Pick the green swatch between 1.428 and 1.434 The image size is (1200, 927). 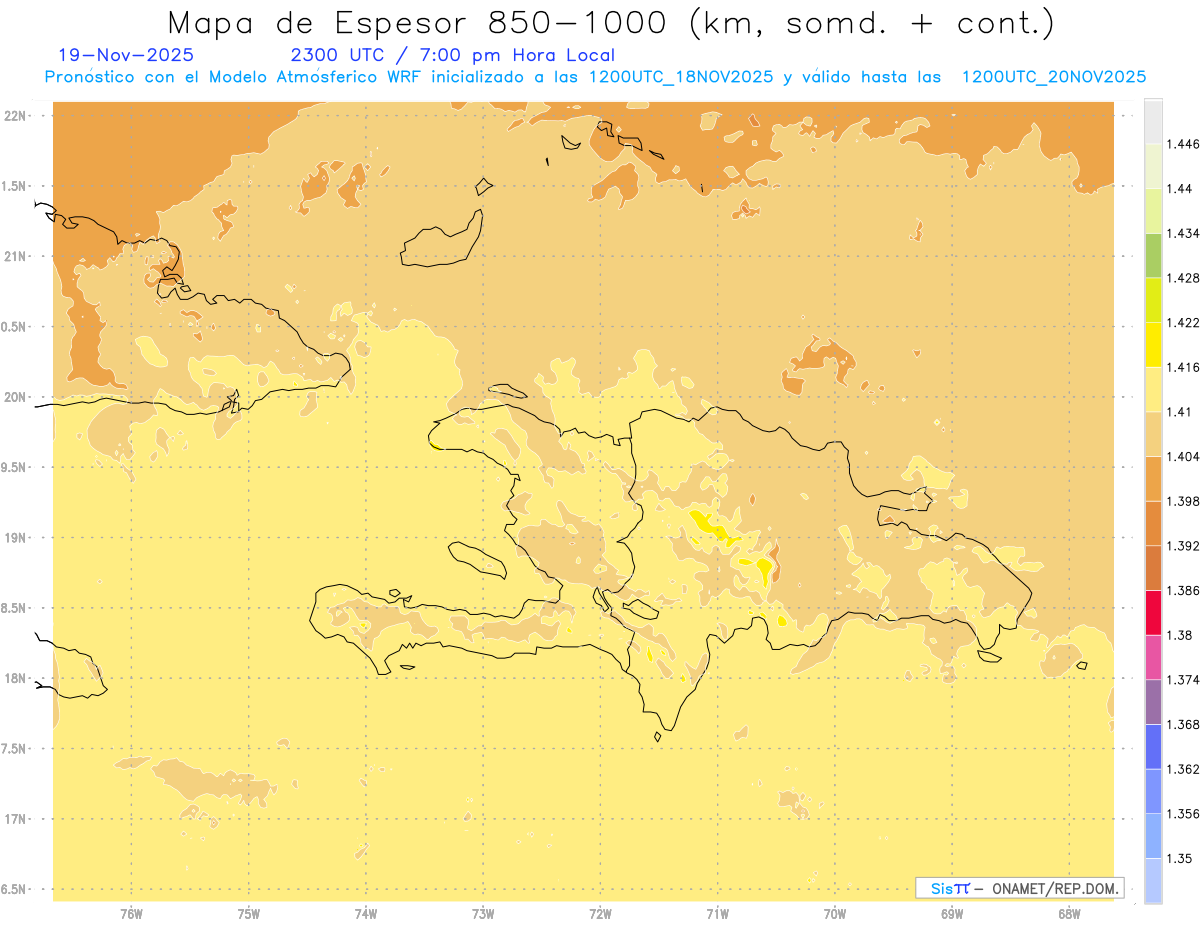1153,255
